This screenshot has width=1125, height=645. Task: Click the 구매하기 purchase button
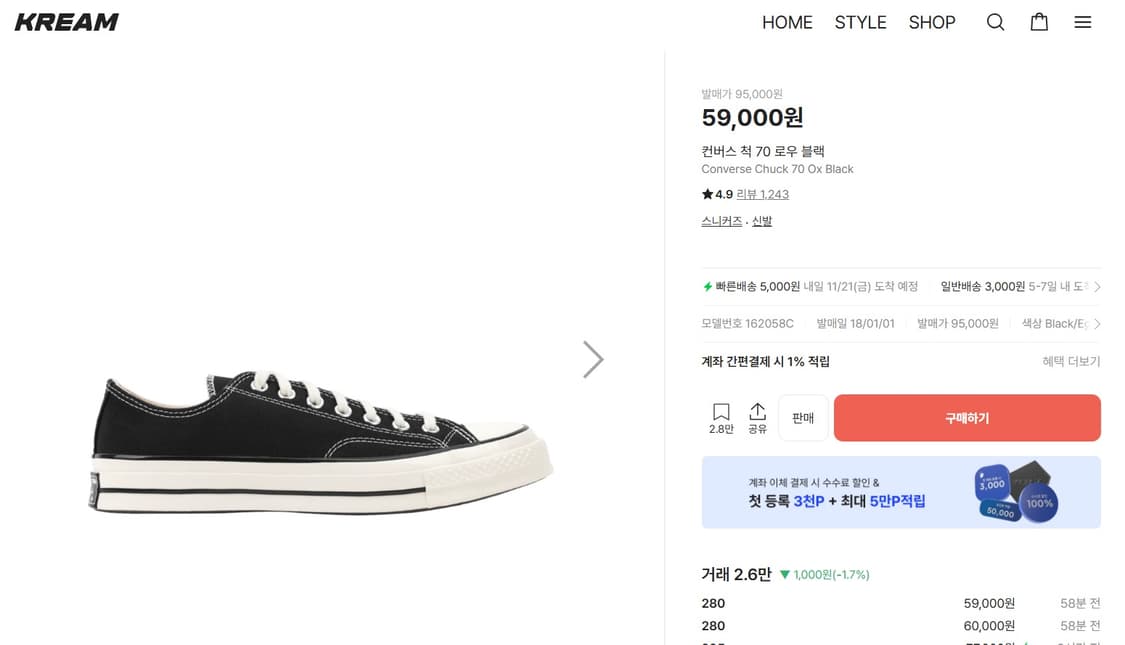coord(966,417)
